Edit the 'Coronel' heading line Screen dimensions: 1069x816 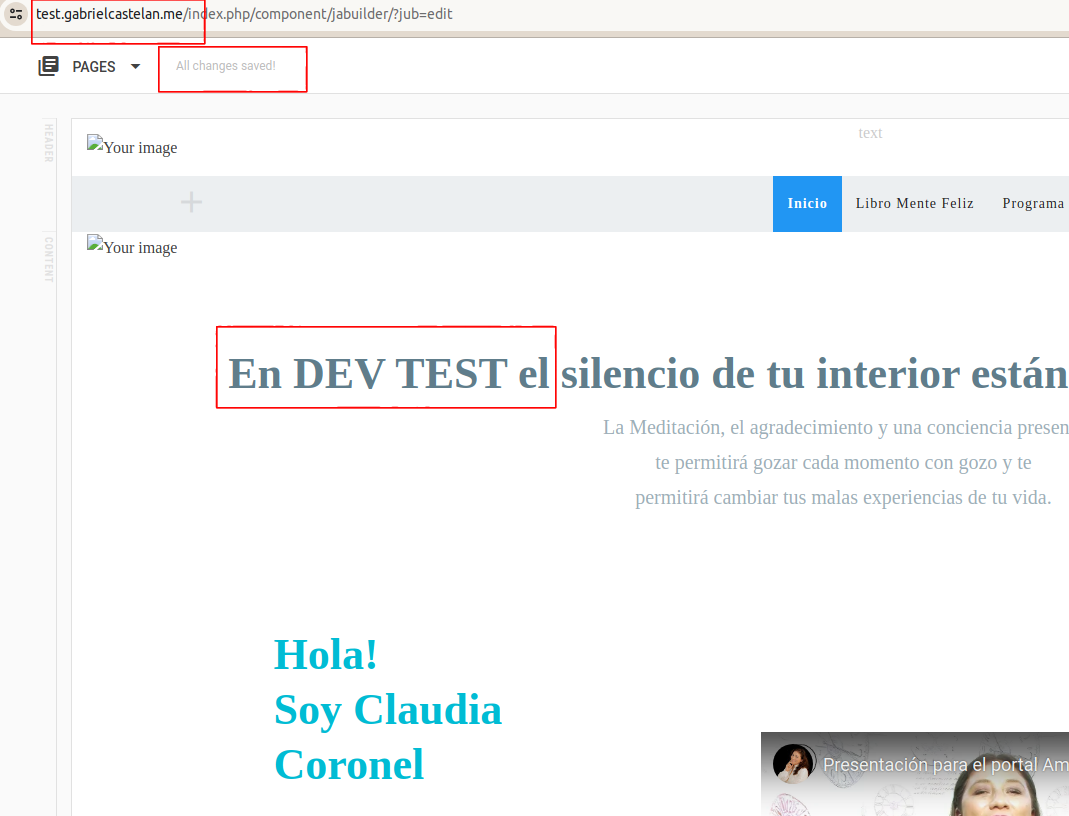point(349,765)
